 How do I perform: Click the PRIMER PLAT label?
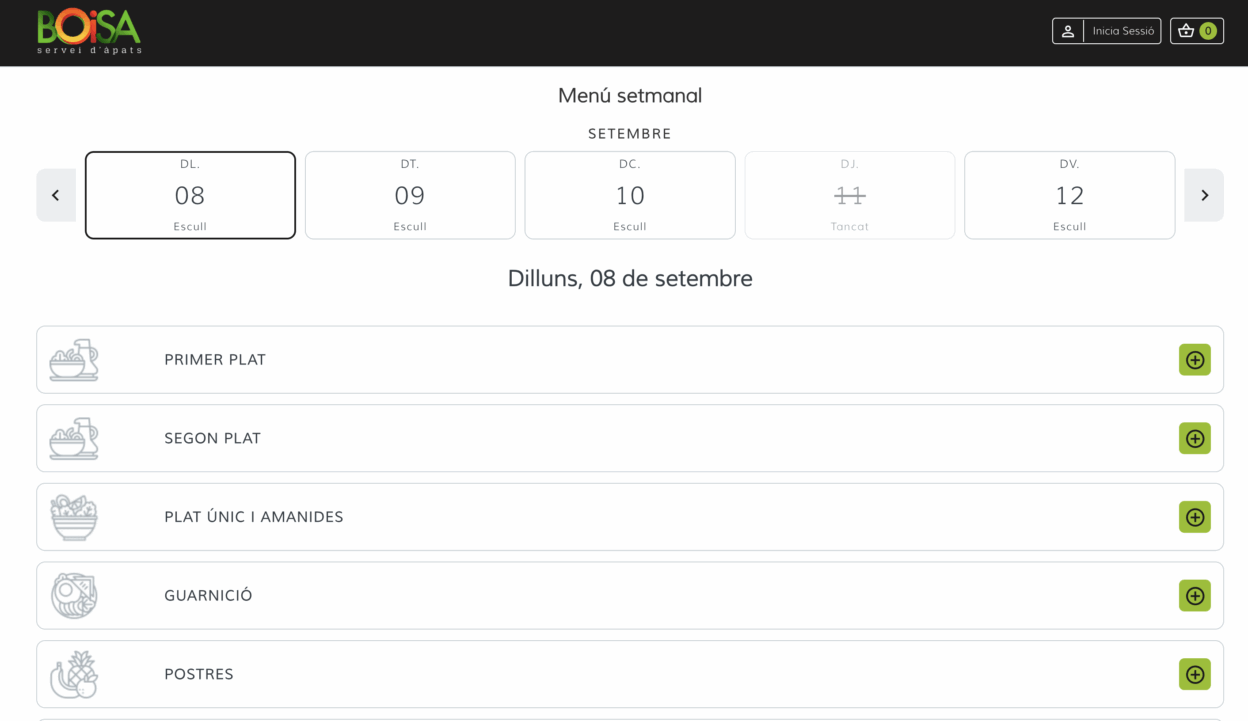click(x=215, y=360)
